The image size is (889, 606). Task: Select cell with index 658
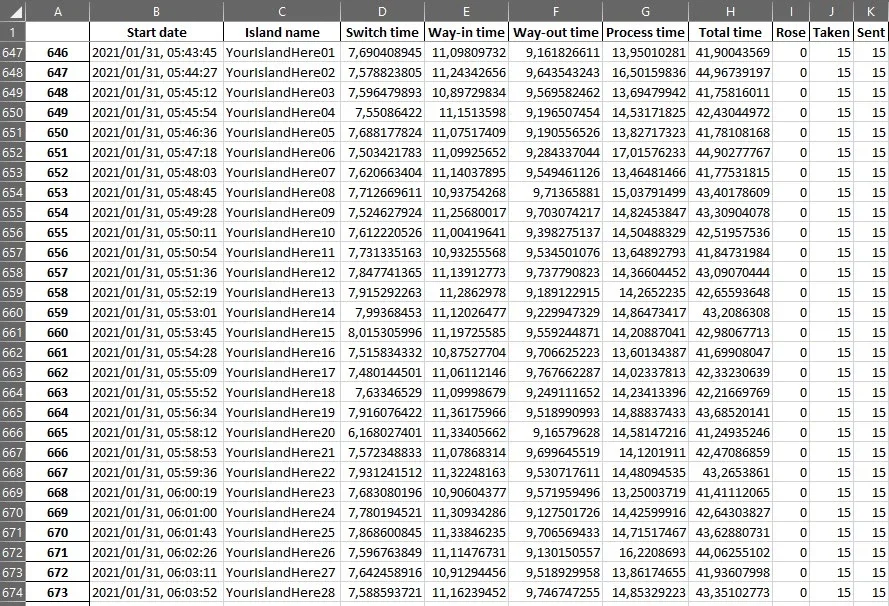(57, 293)
